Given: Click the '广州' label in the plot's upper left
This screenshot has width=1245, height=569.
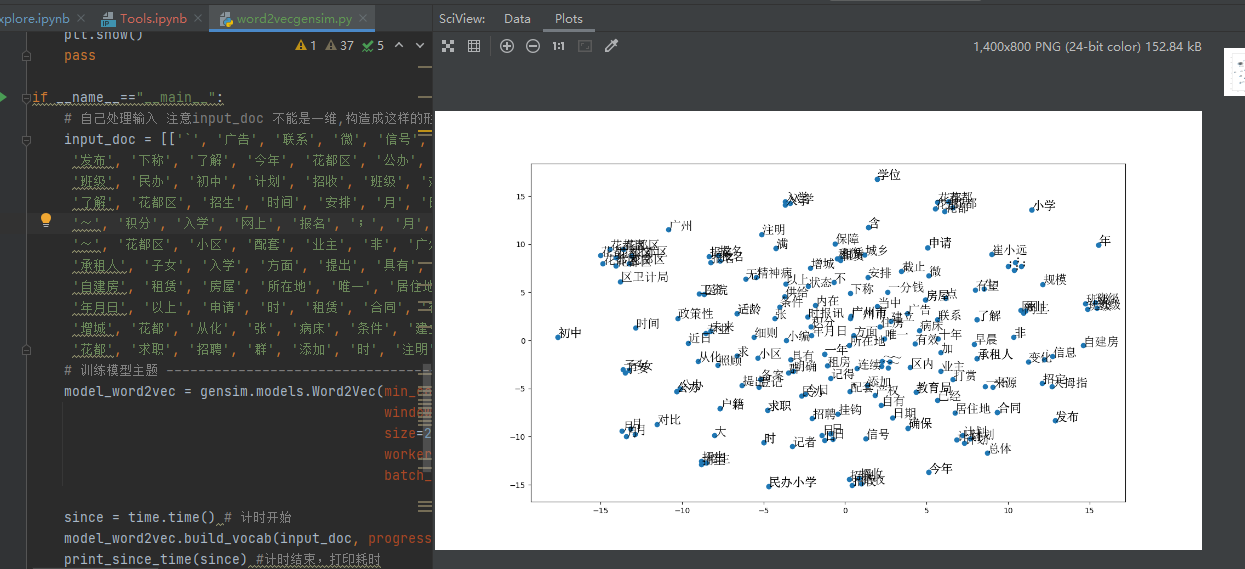Looking at the screenshot, I should coord(681,226).
